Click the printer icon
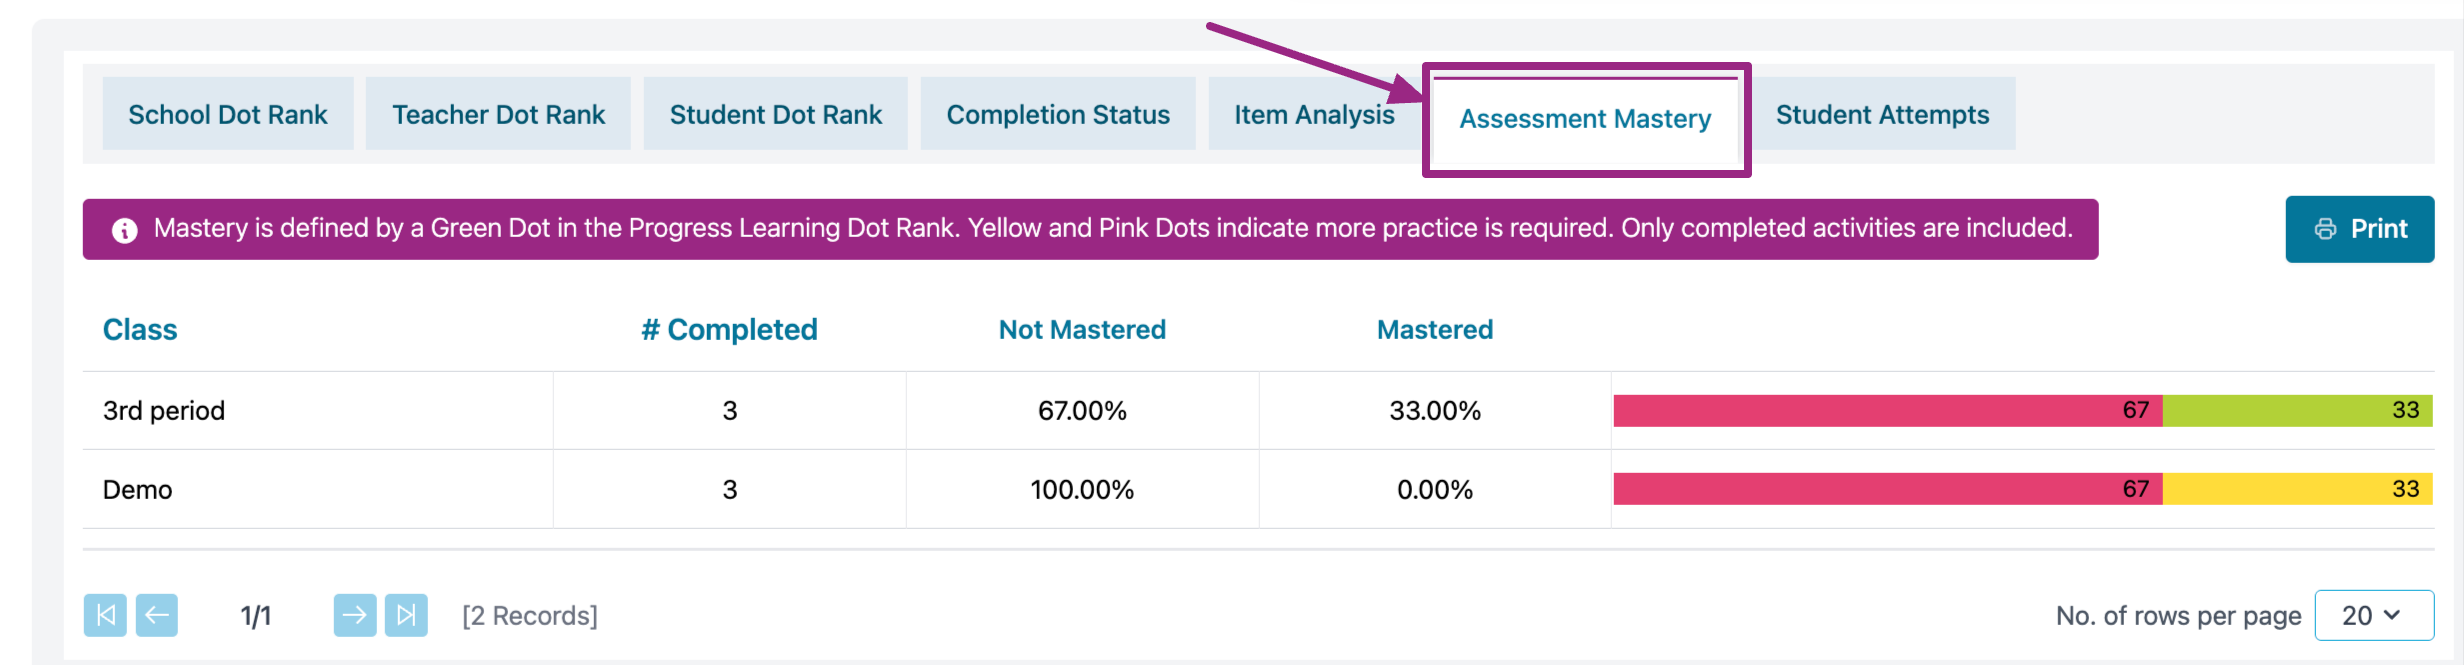 (x=2326, y=229)
